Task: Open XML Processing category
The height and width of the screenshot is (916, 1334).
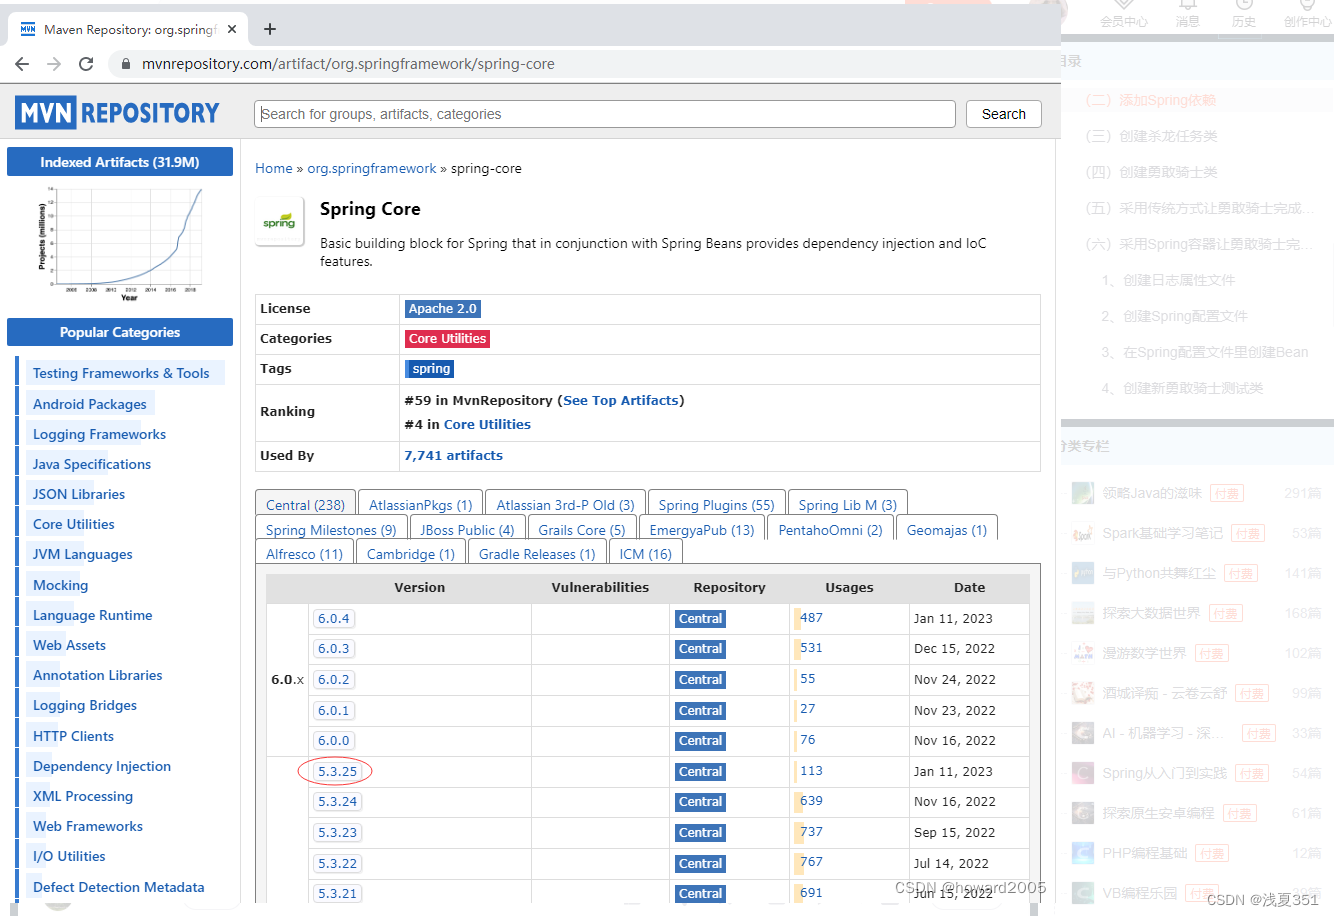Action: click(x=83, y=796)
